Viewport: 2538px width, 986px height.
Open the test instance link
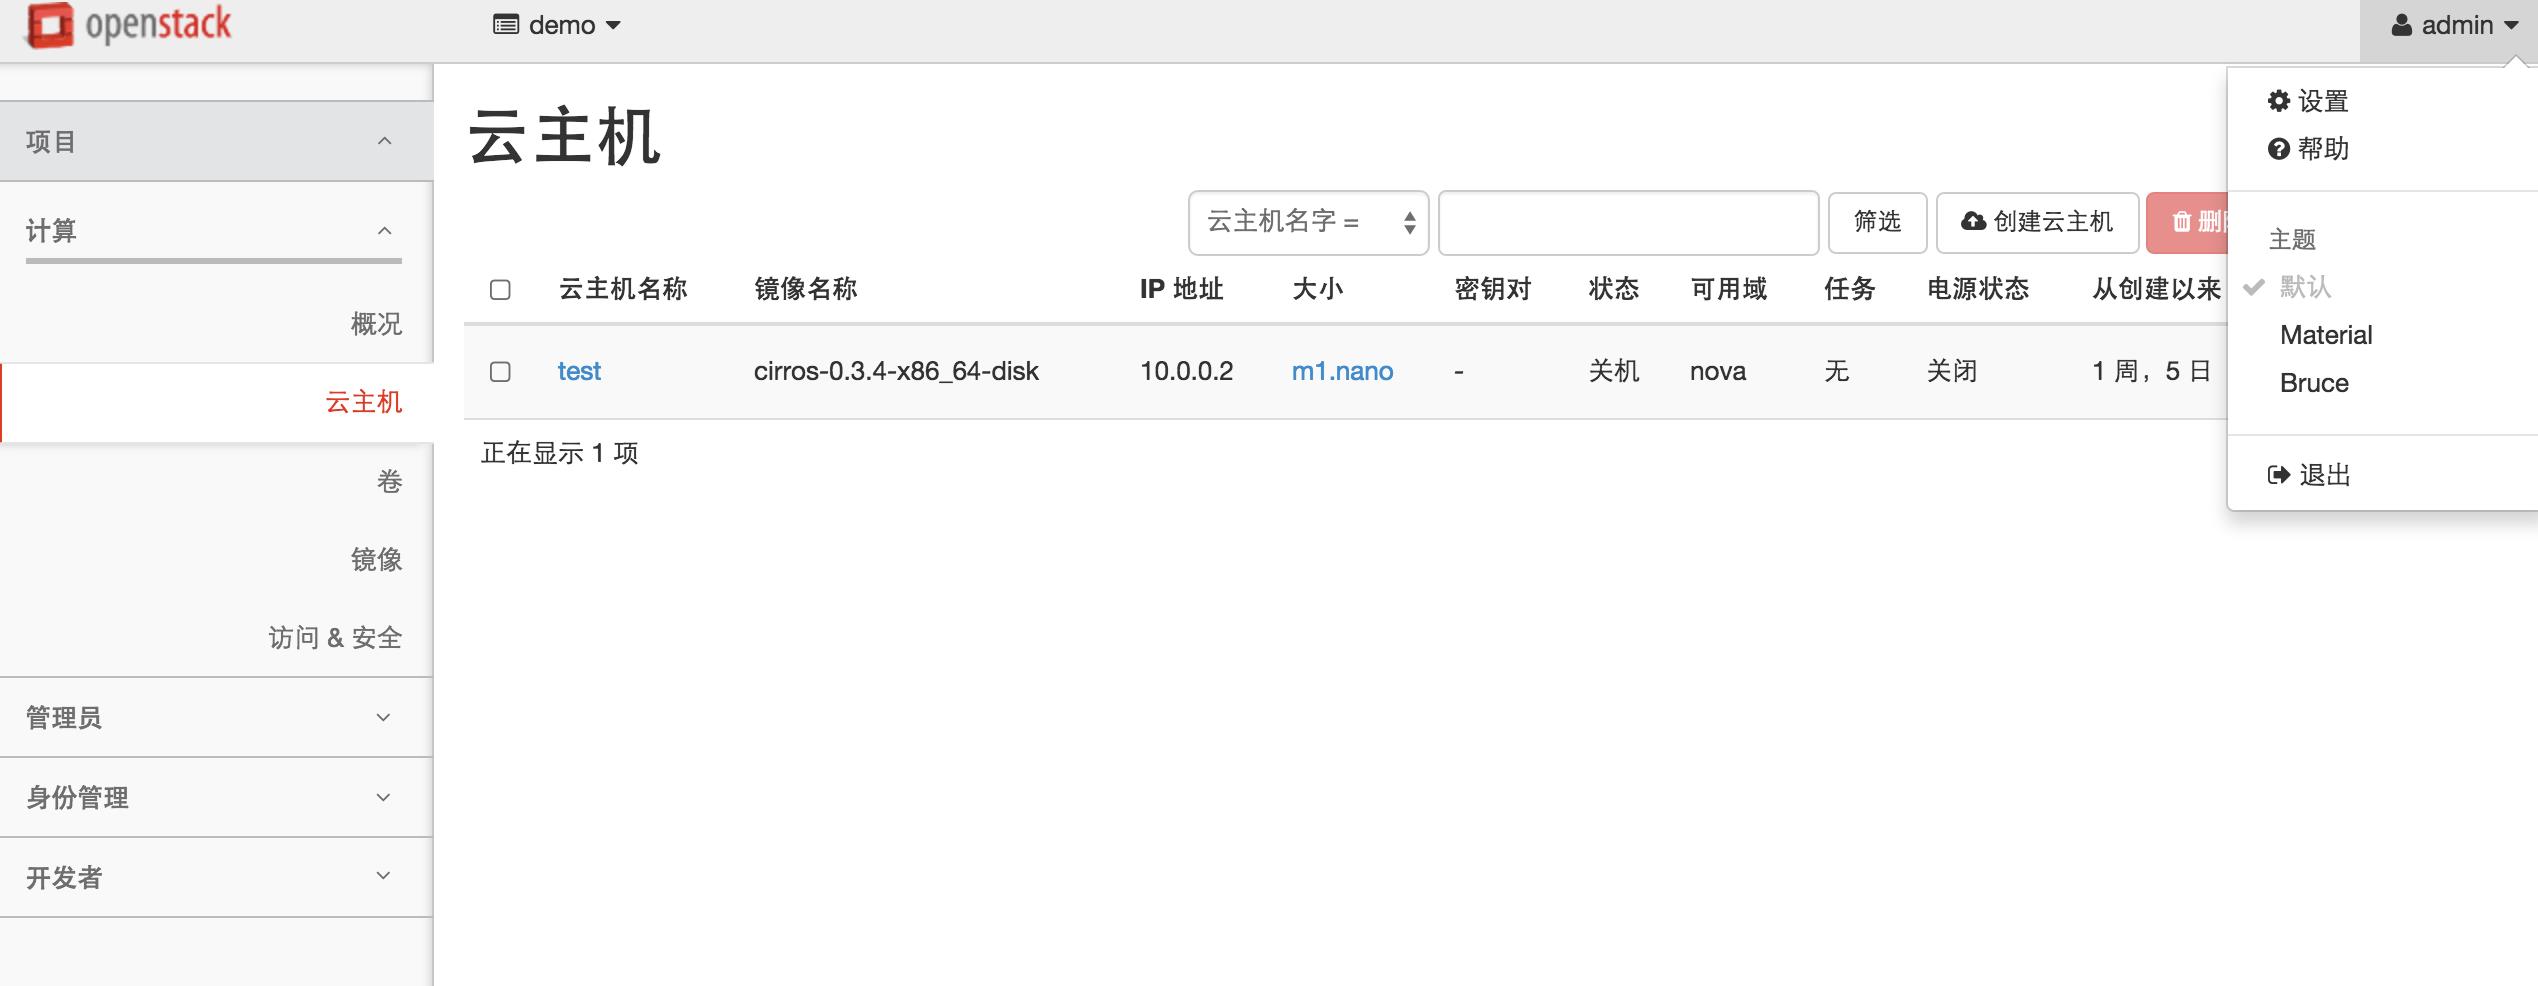[579, 371]
